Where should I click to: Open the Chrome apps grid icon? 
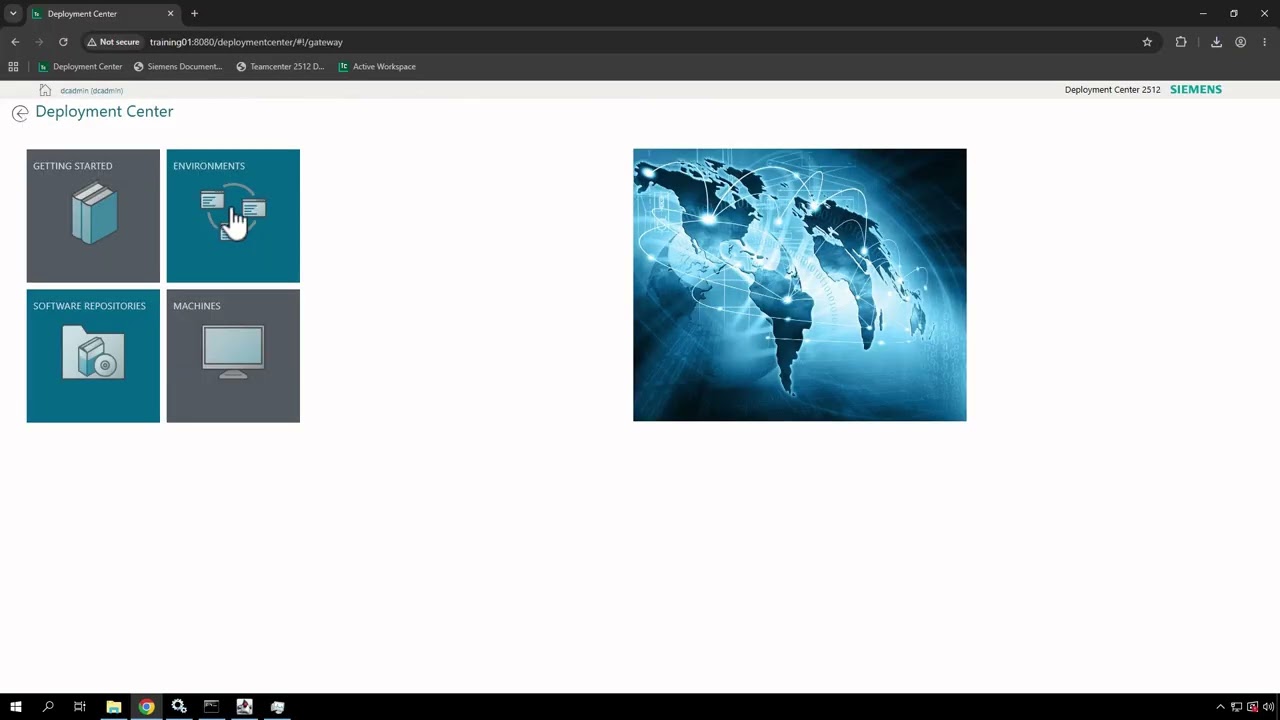[x=13, y=67]
